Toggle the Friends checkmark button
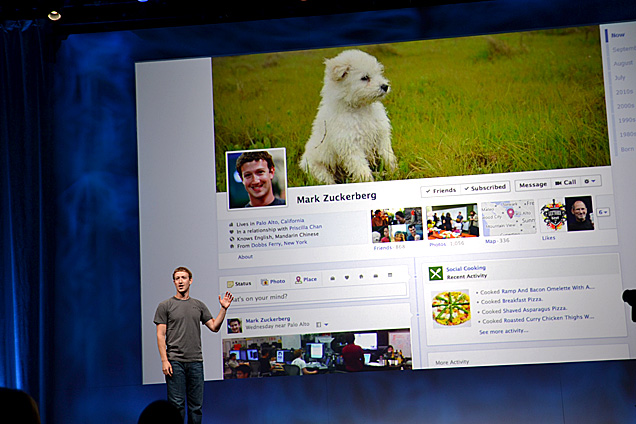 pyautogui.click(x=441, y=190)
